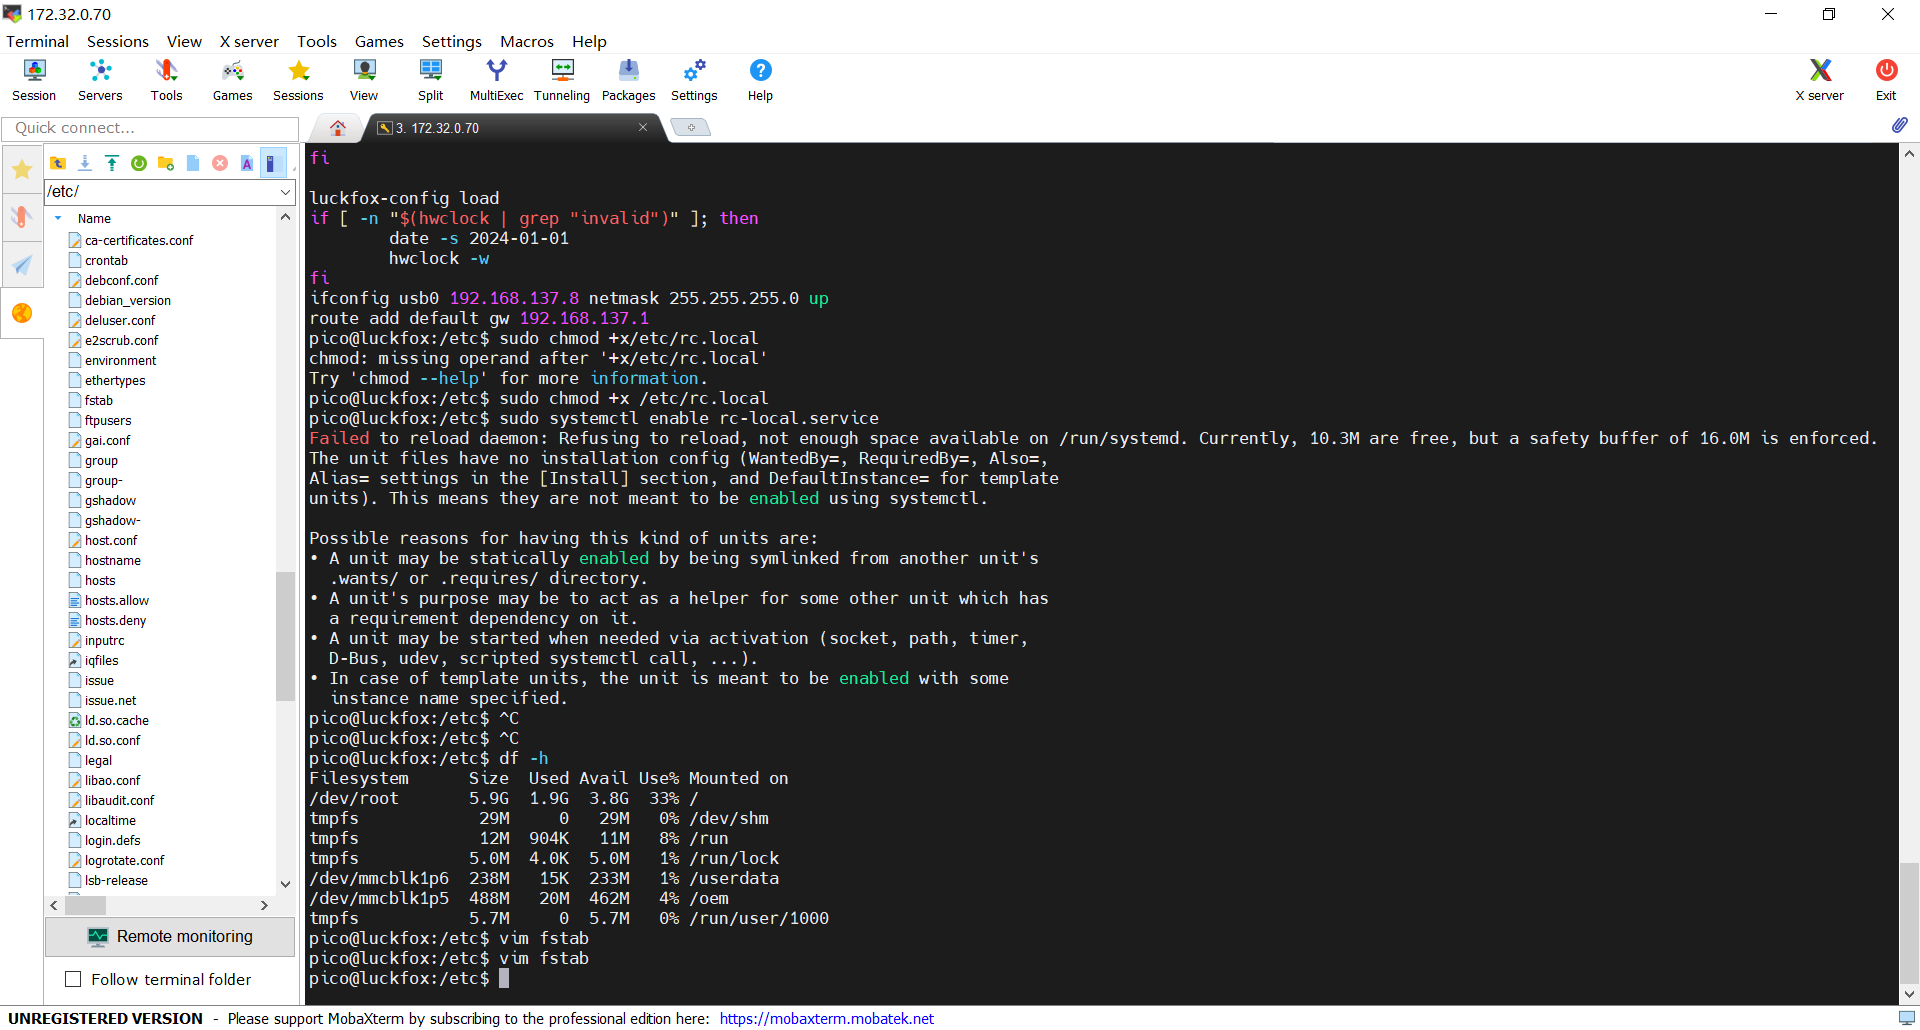
Task: Open the Settings gears toolbar icon
Action: (x=694, y=80)
